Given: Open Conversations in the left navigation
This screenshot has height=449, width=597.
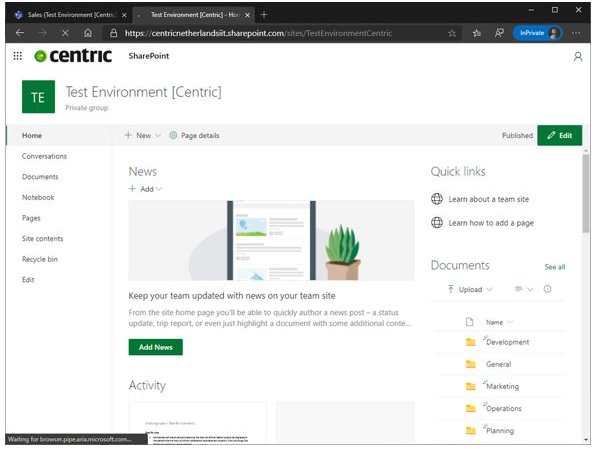Looking at the screenshot, I should 44,156.
